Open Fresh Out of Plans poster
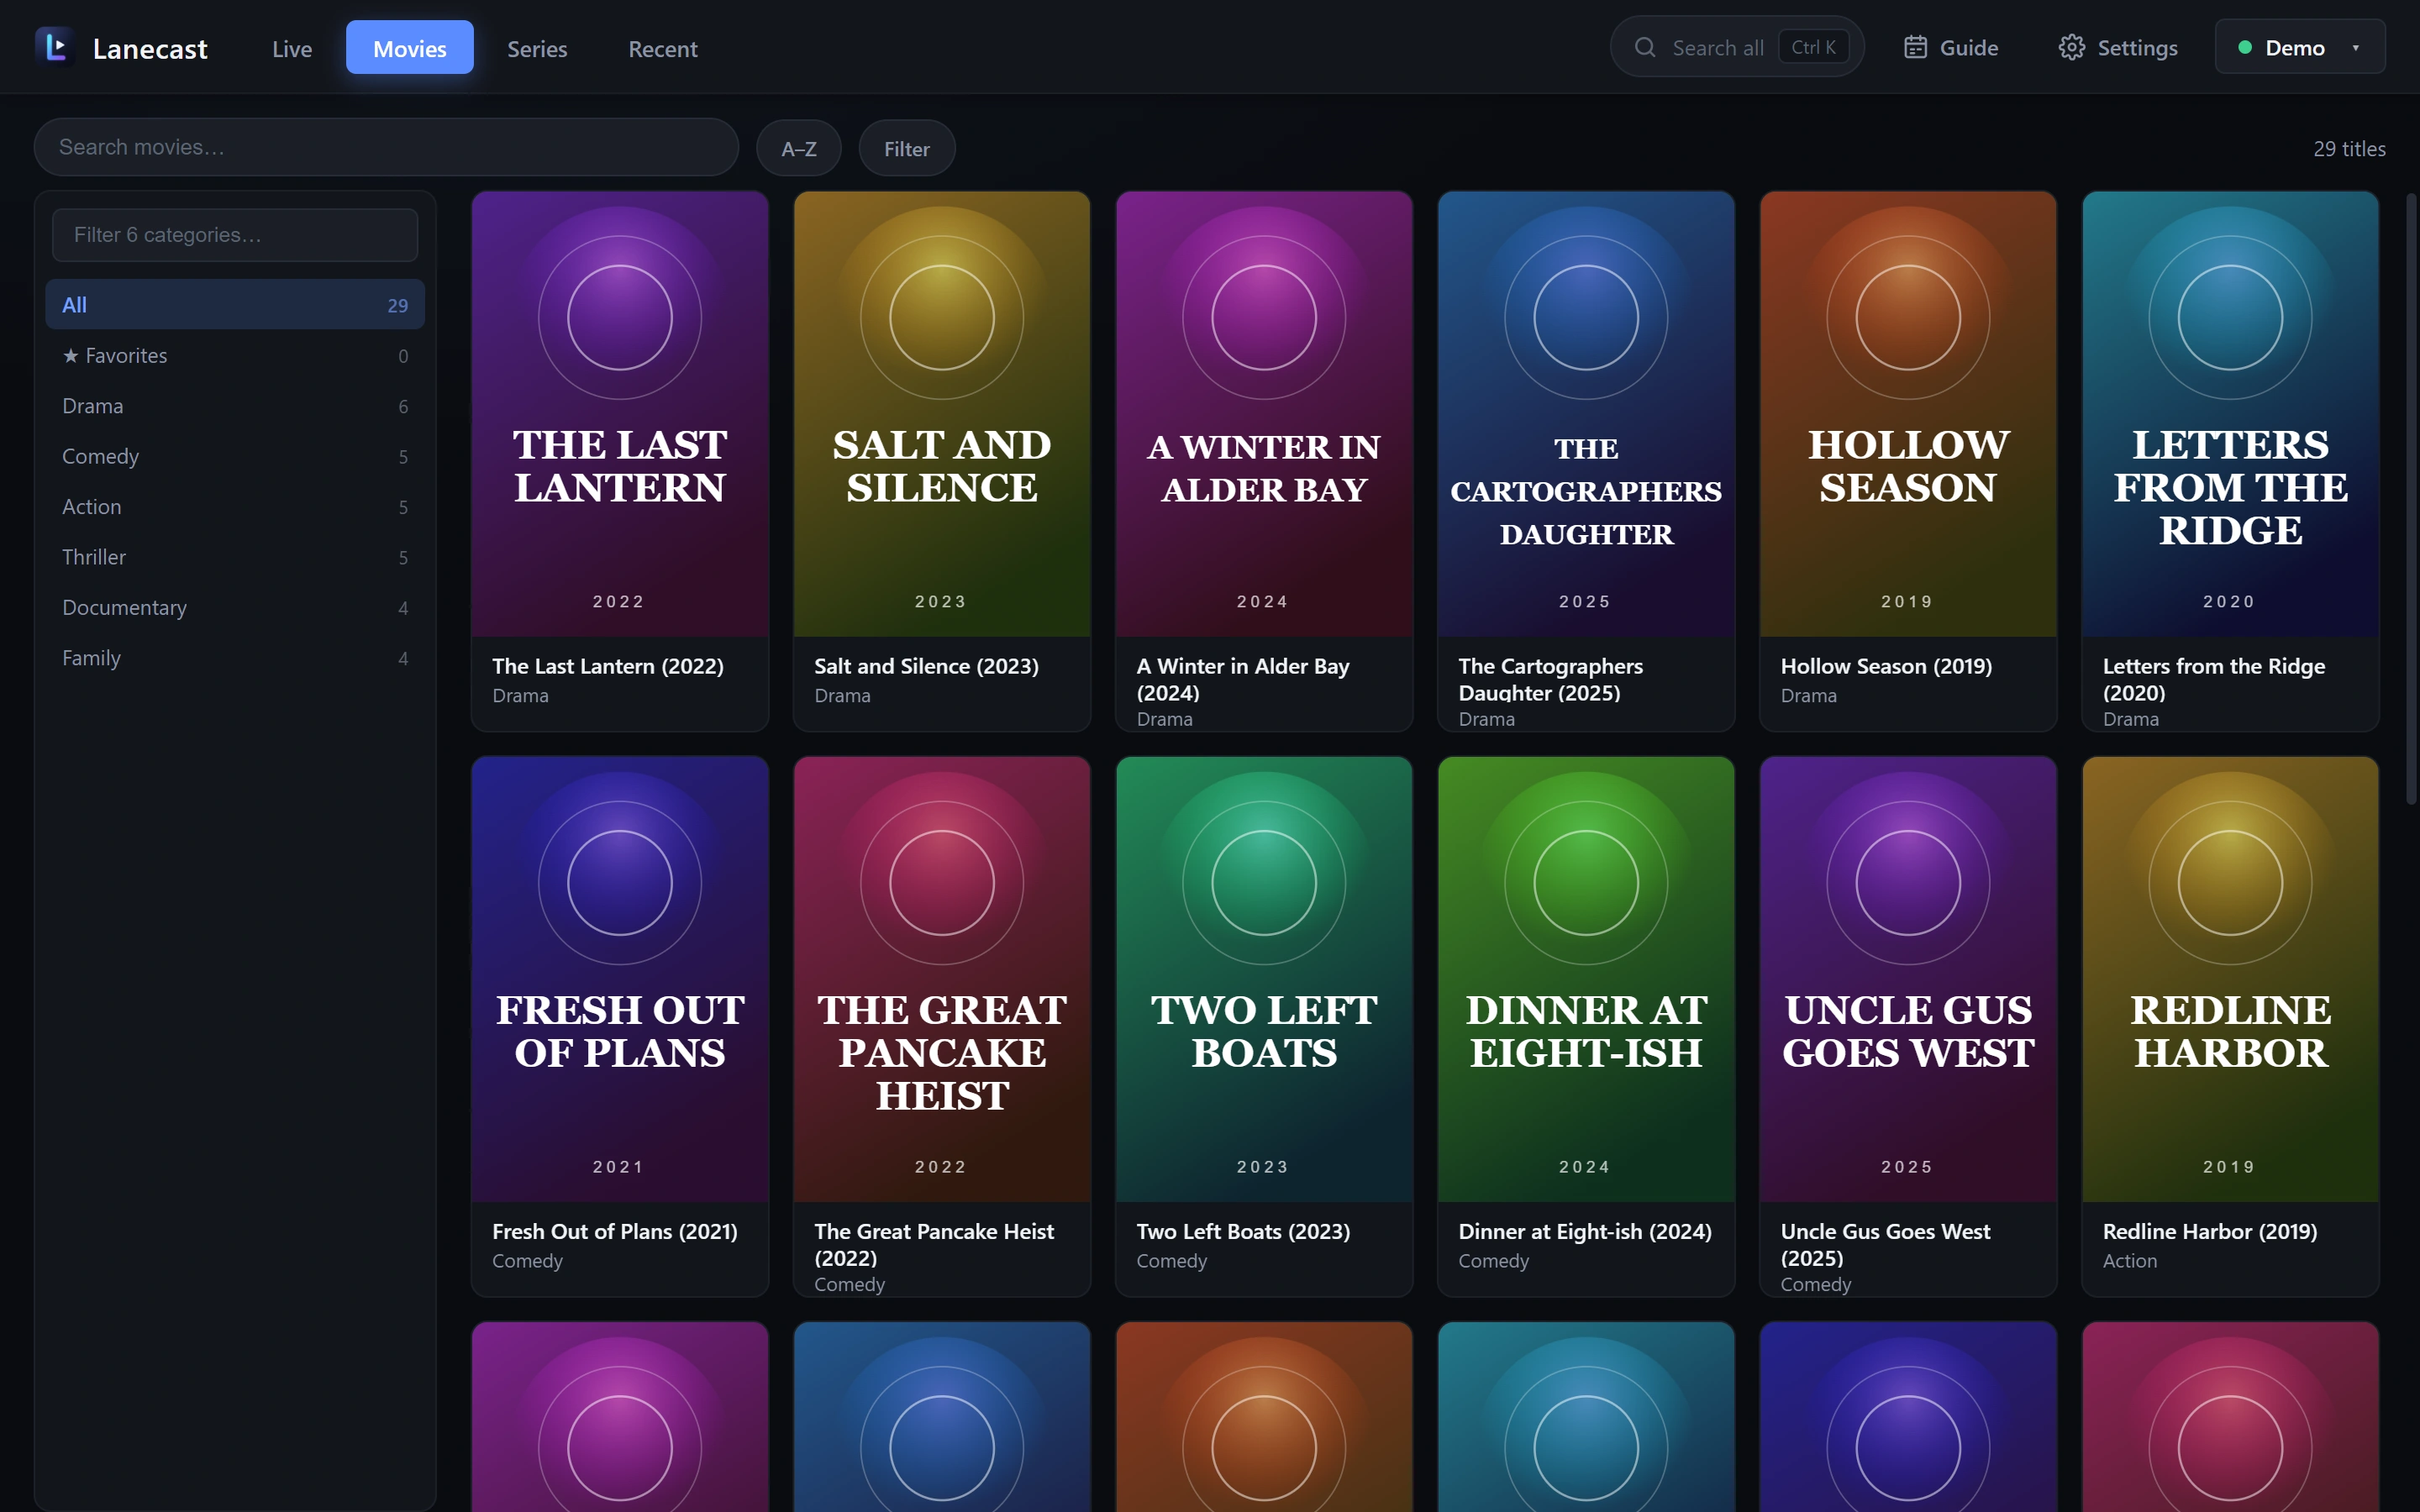Image resolution: width=2420 pixels, height=1512 pixels. 620,979
